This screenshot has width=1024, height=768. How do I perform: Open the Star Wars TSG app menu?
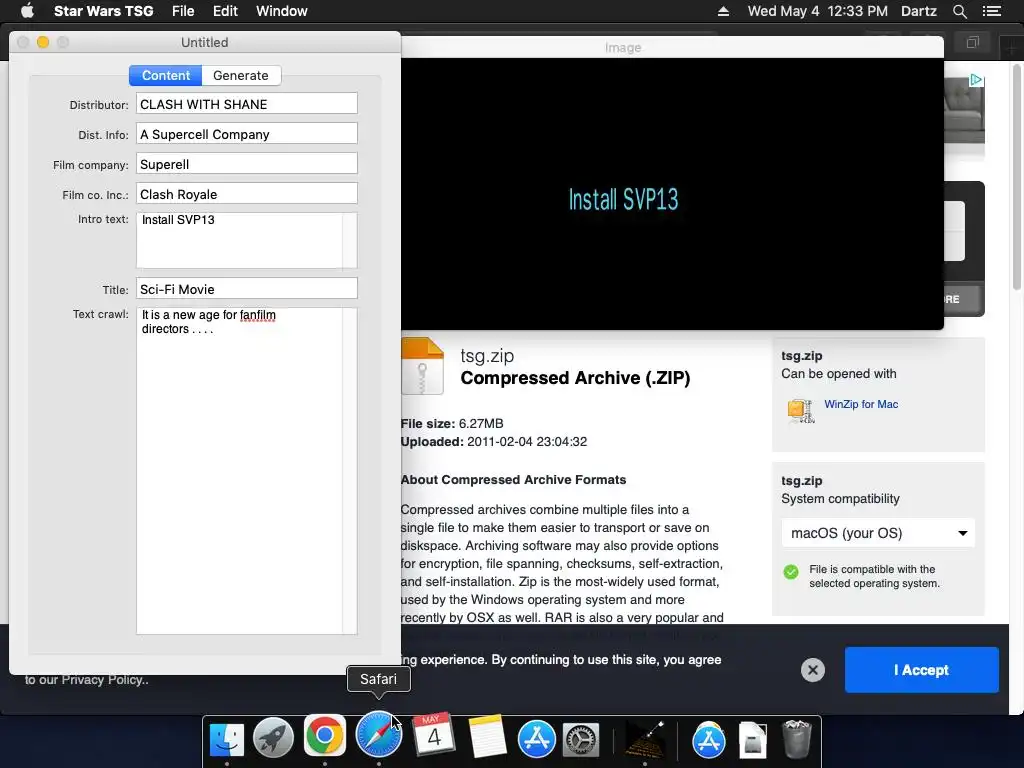point(103,11)
